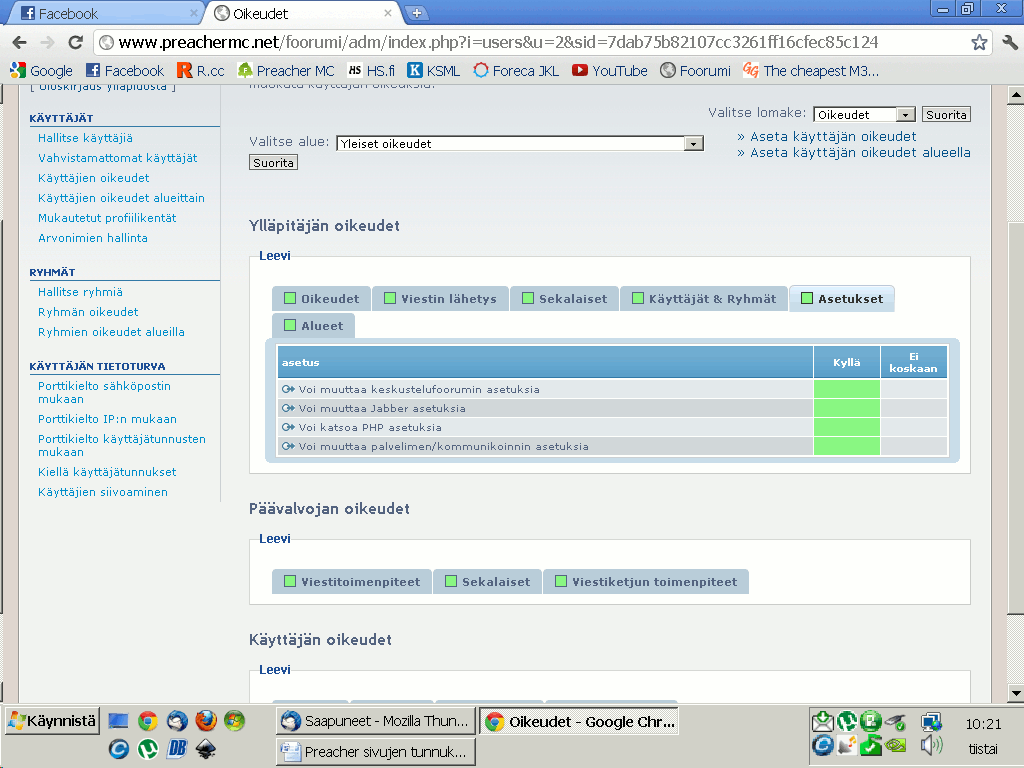The height and width of the screenshot is (768, 1024).
Task: Bookmark this page with the star icon
Action: 979,43
